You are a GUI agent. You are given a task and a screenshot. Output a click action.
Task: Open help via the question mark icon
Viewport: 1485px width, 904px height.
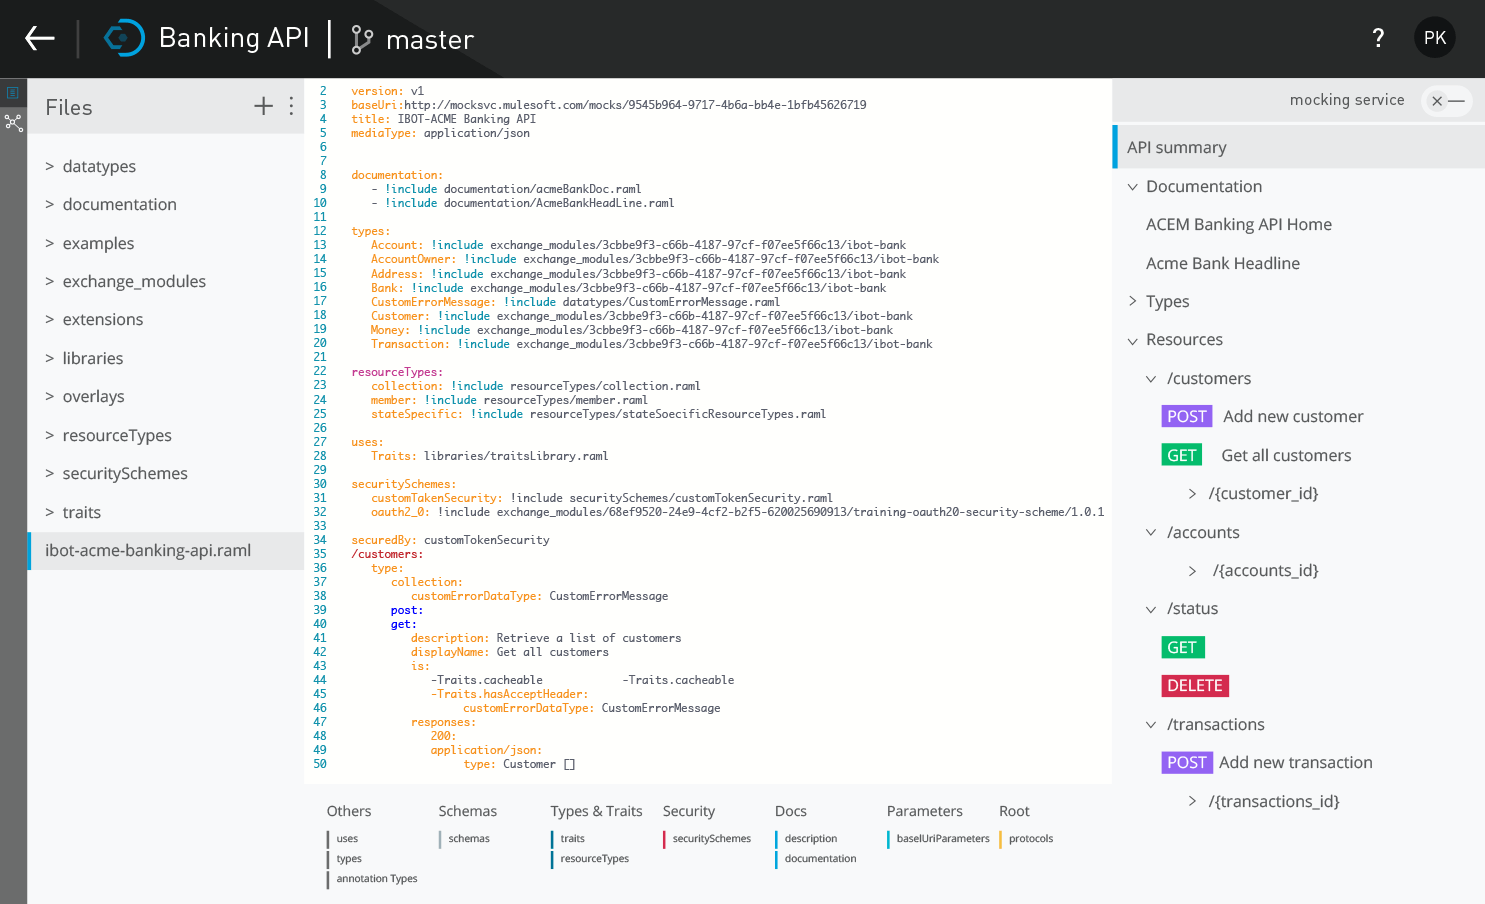(x=1378, y=38)
